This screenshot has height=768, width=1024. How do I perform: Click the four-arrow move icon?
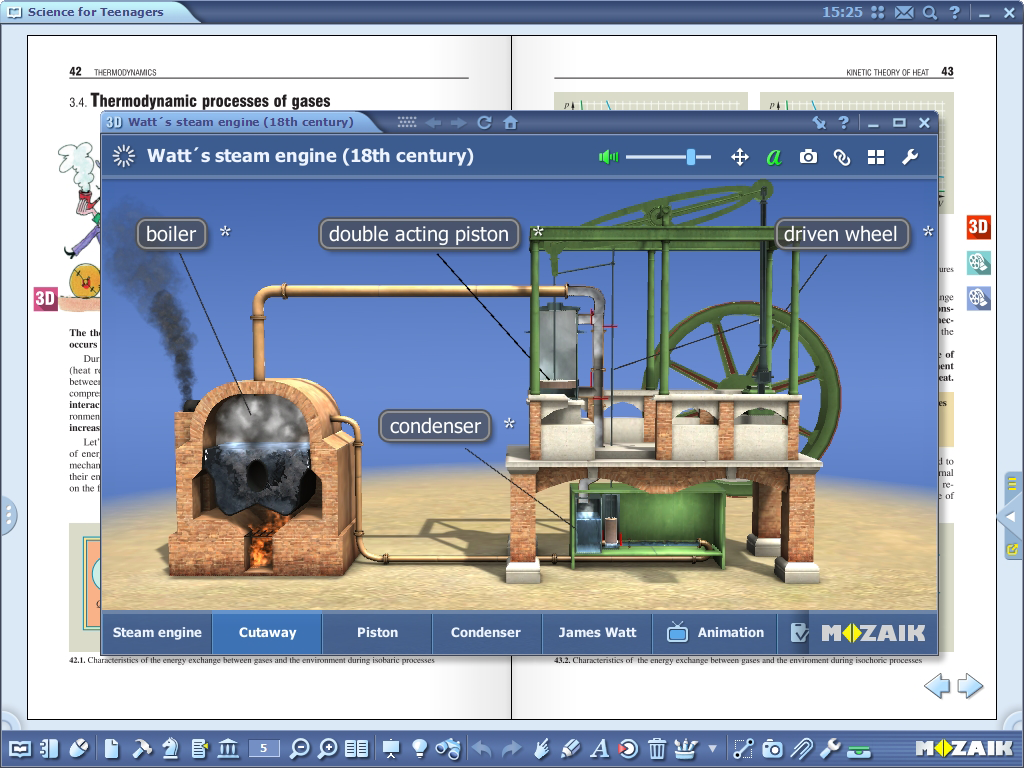pyautogui.click(x=740, y=157)
